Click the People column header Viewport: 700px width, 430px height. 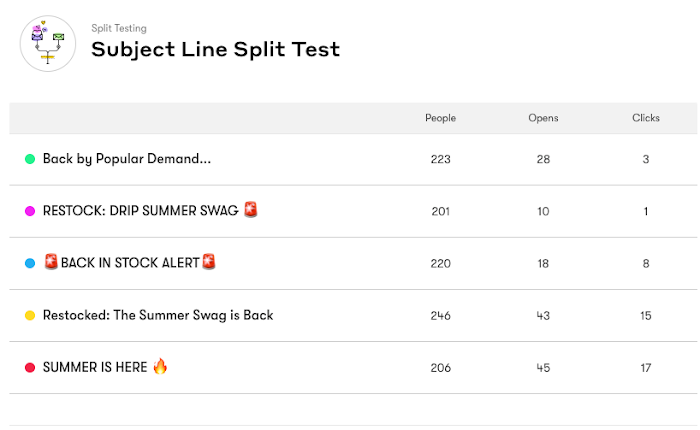[x=440, y=118]
